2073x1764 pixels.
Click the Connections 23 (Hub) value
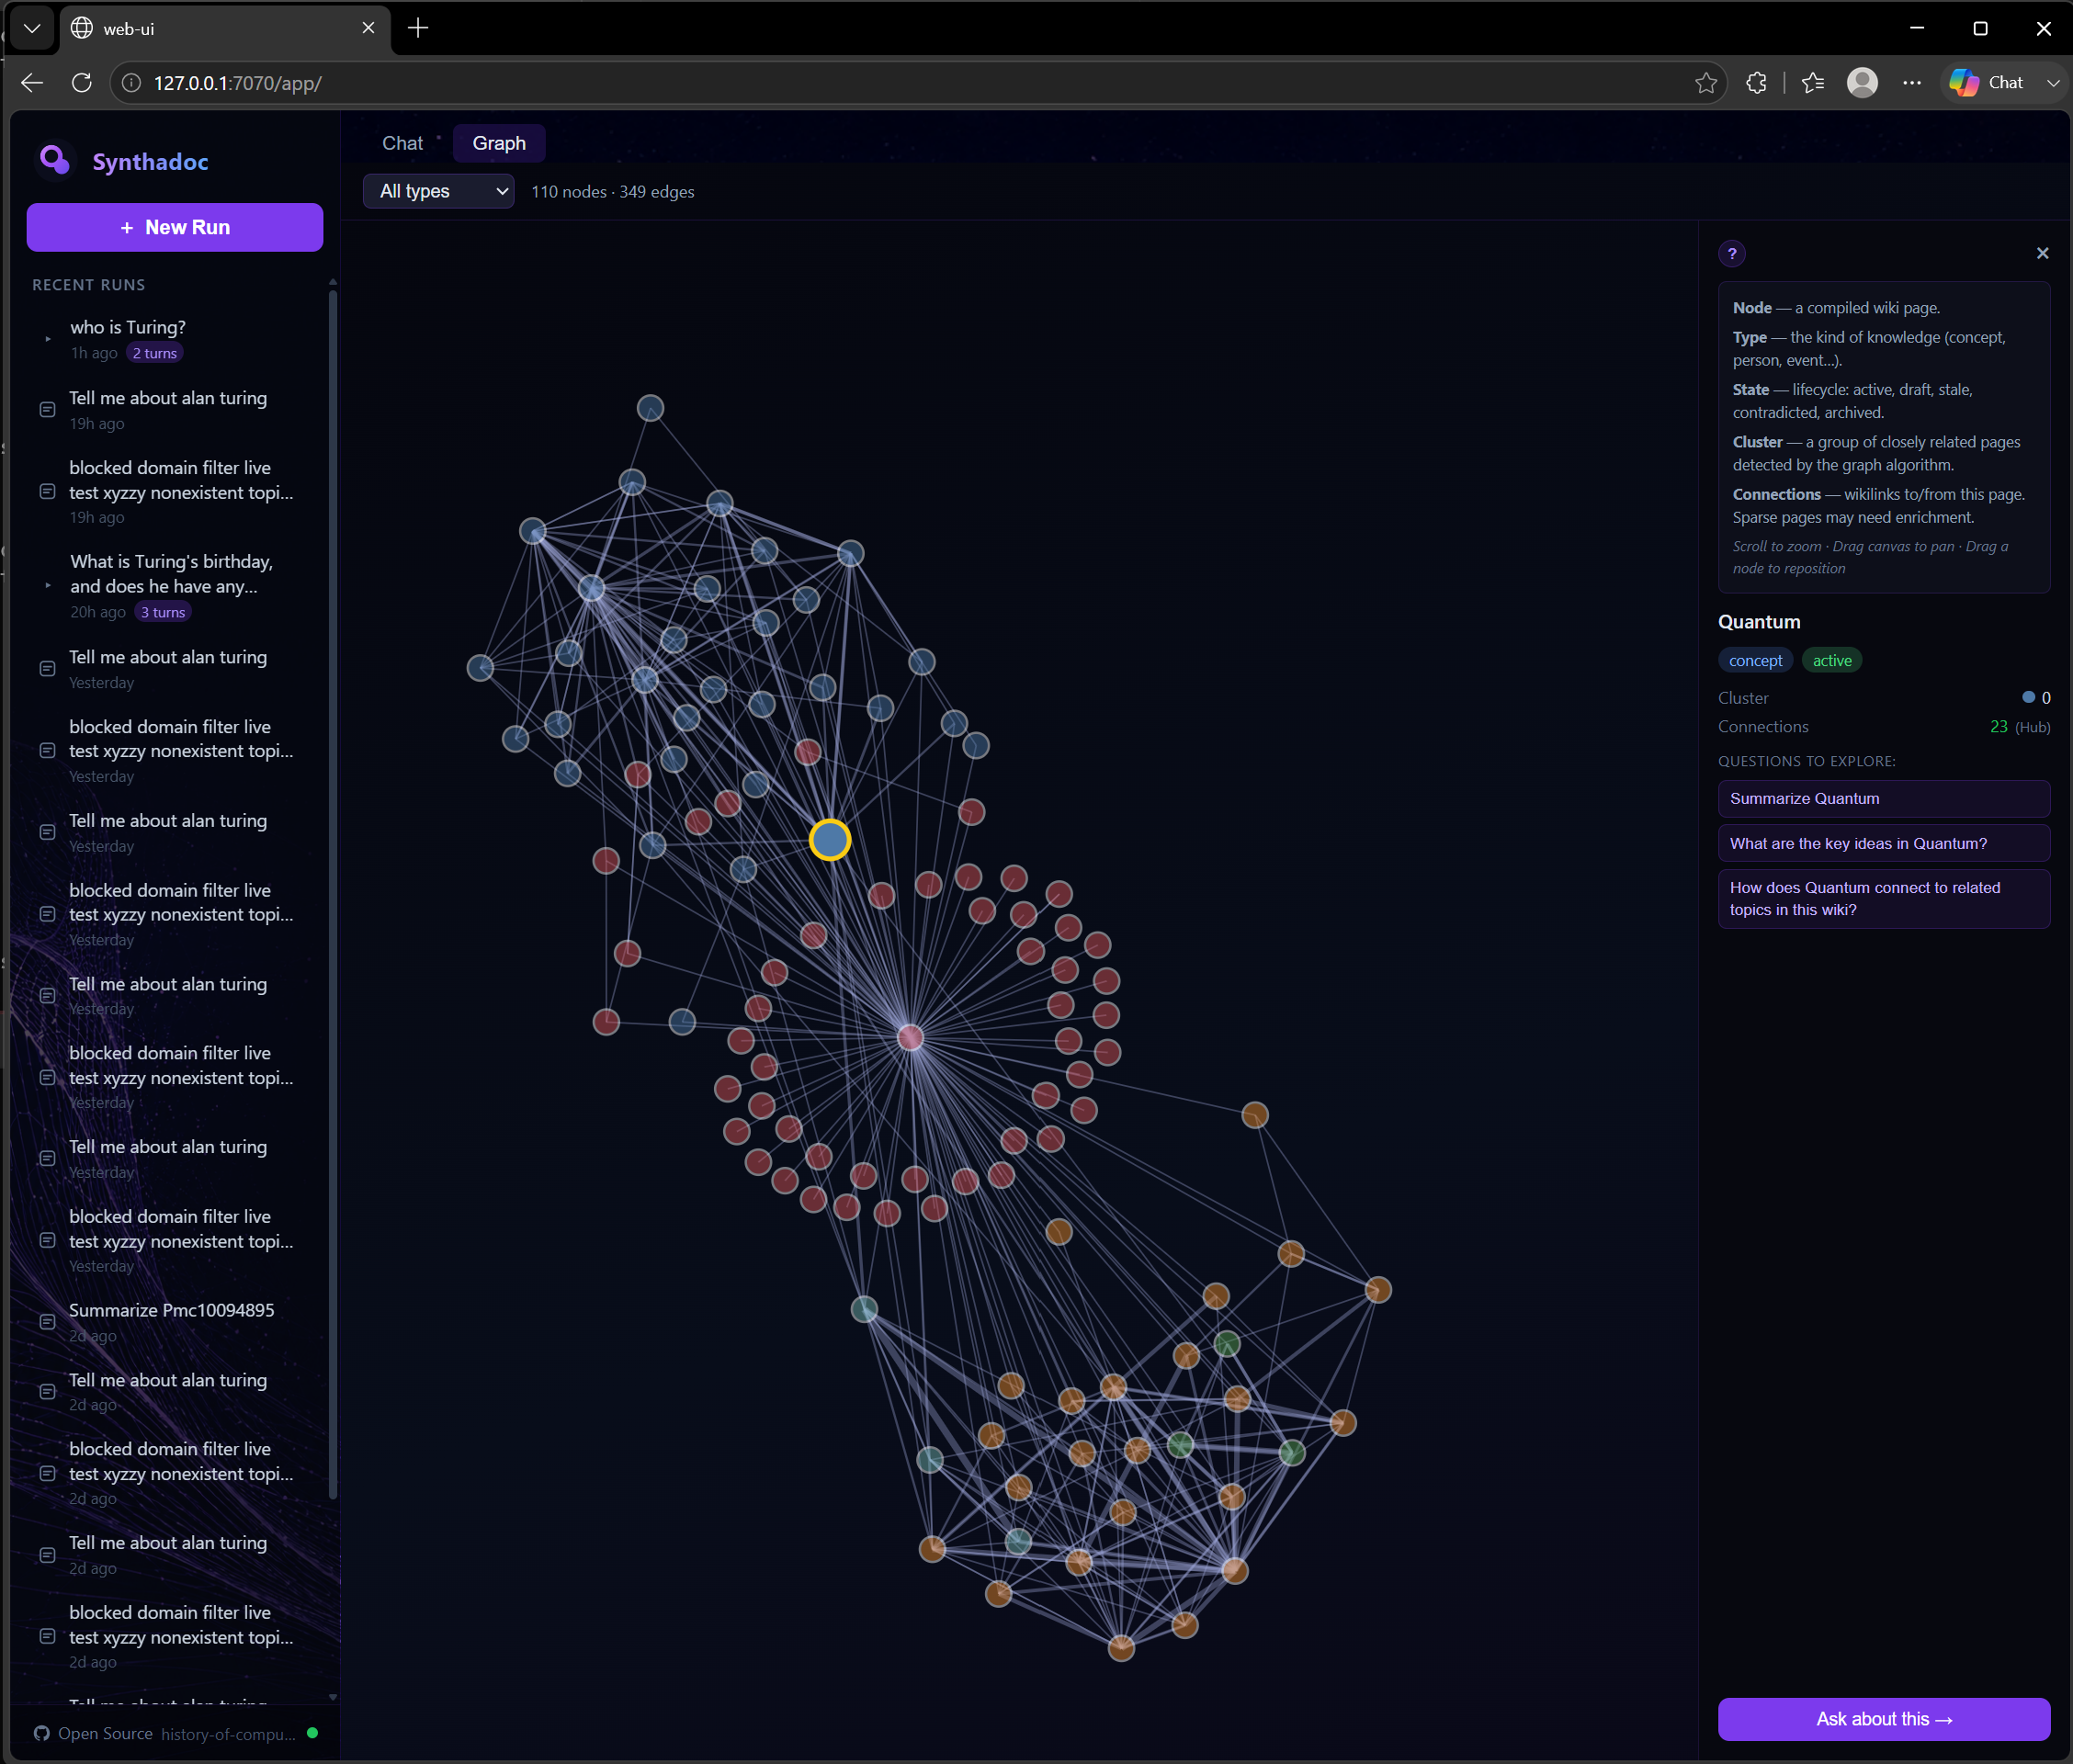[x=2020, y=726]
